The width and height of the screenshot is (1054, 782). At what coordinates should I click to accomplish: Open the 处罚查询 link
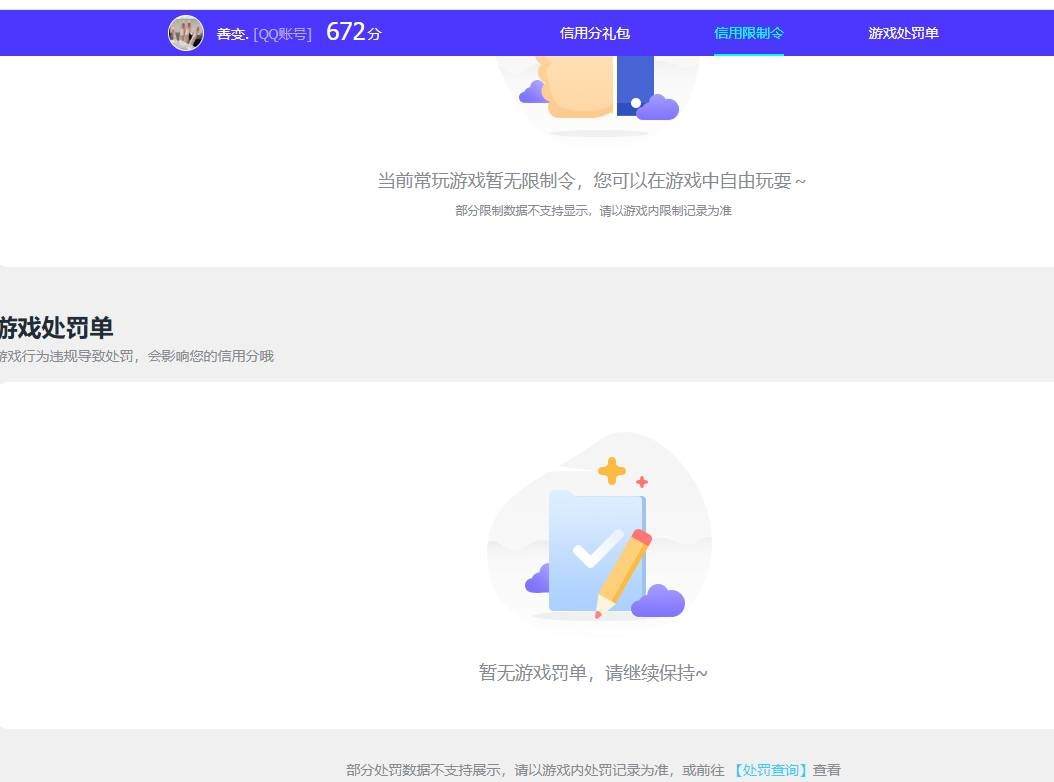770,770
